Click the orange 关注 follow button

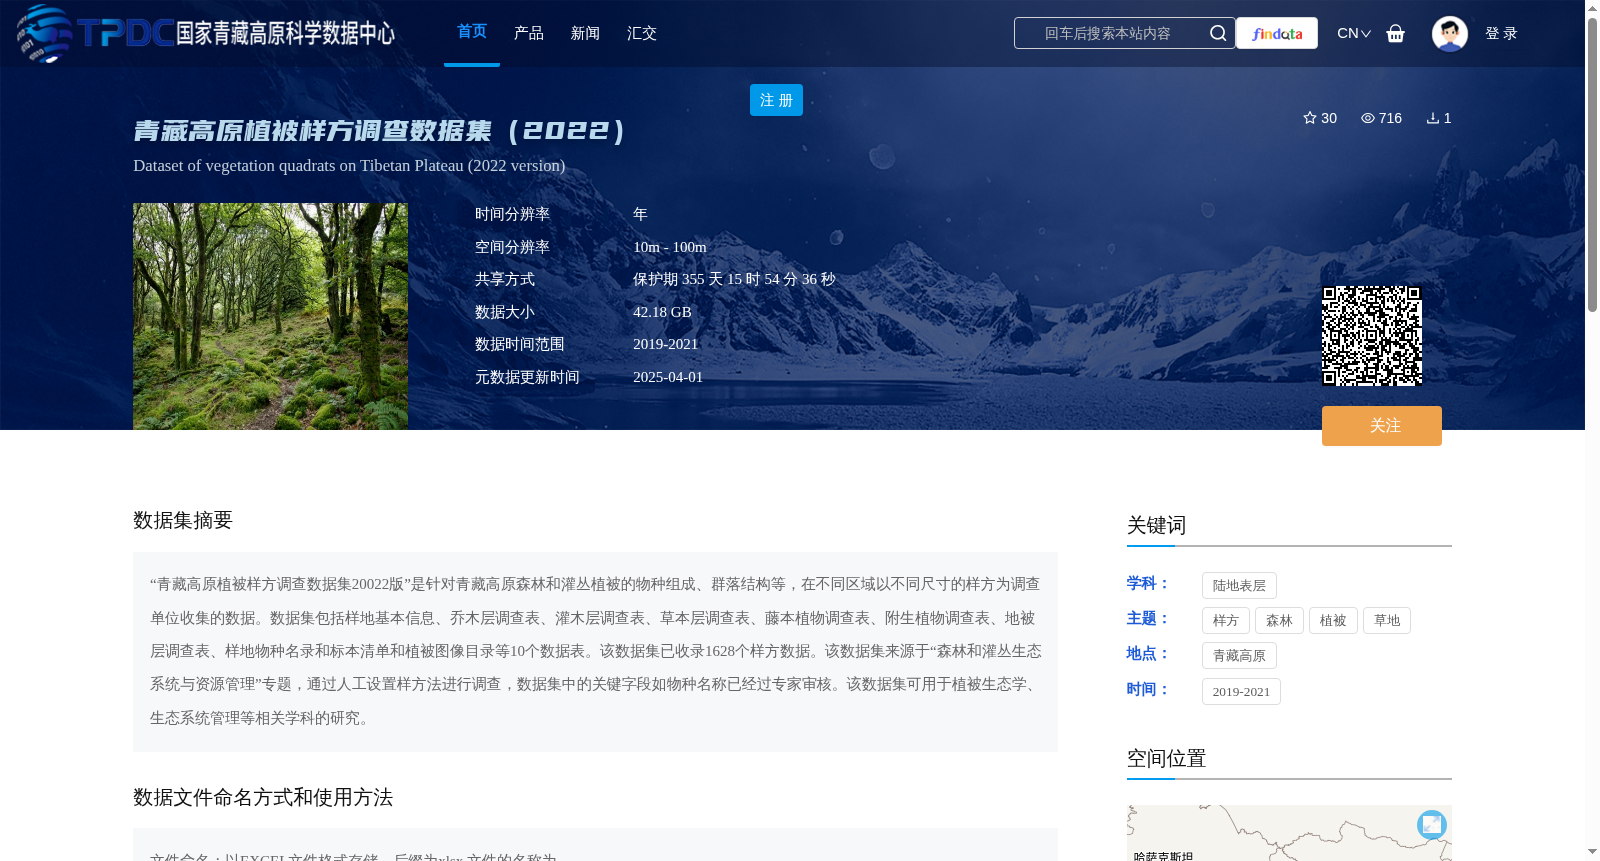(x=1382, y=426)
